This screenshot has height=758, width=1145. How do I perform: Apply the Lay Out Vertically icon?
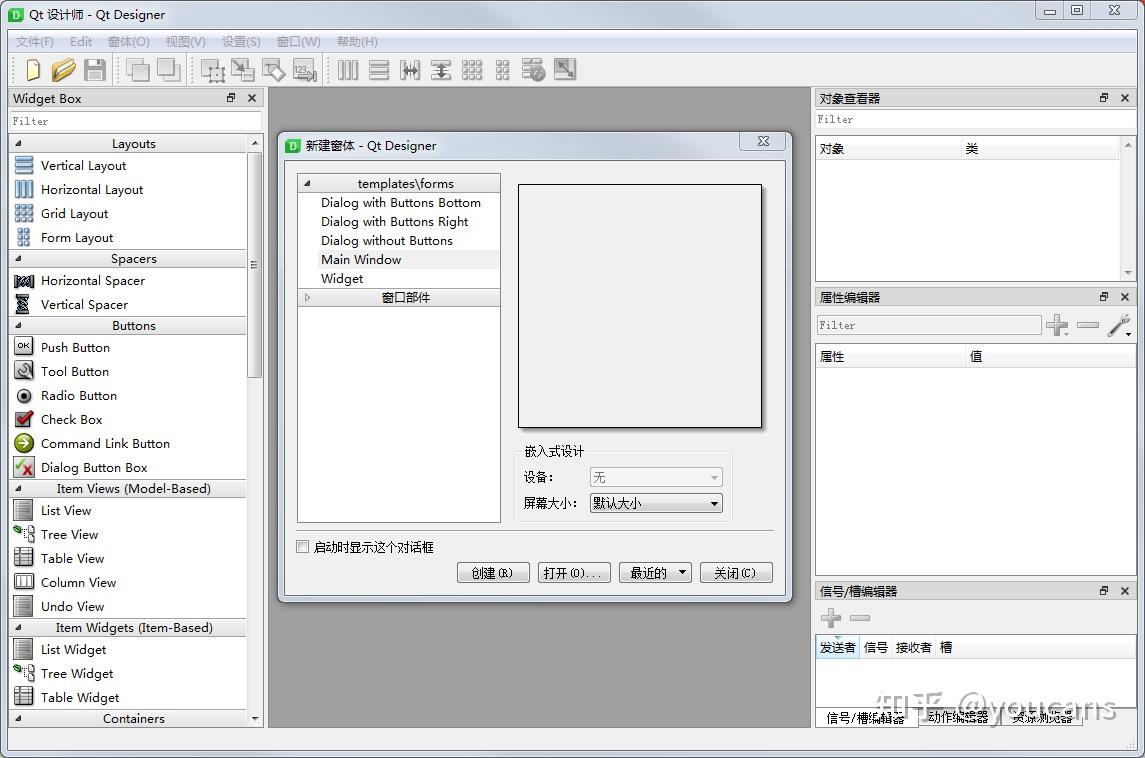(x=380, y=69)
